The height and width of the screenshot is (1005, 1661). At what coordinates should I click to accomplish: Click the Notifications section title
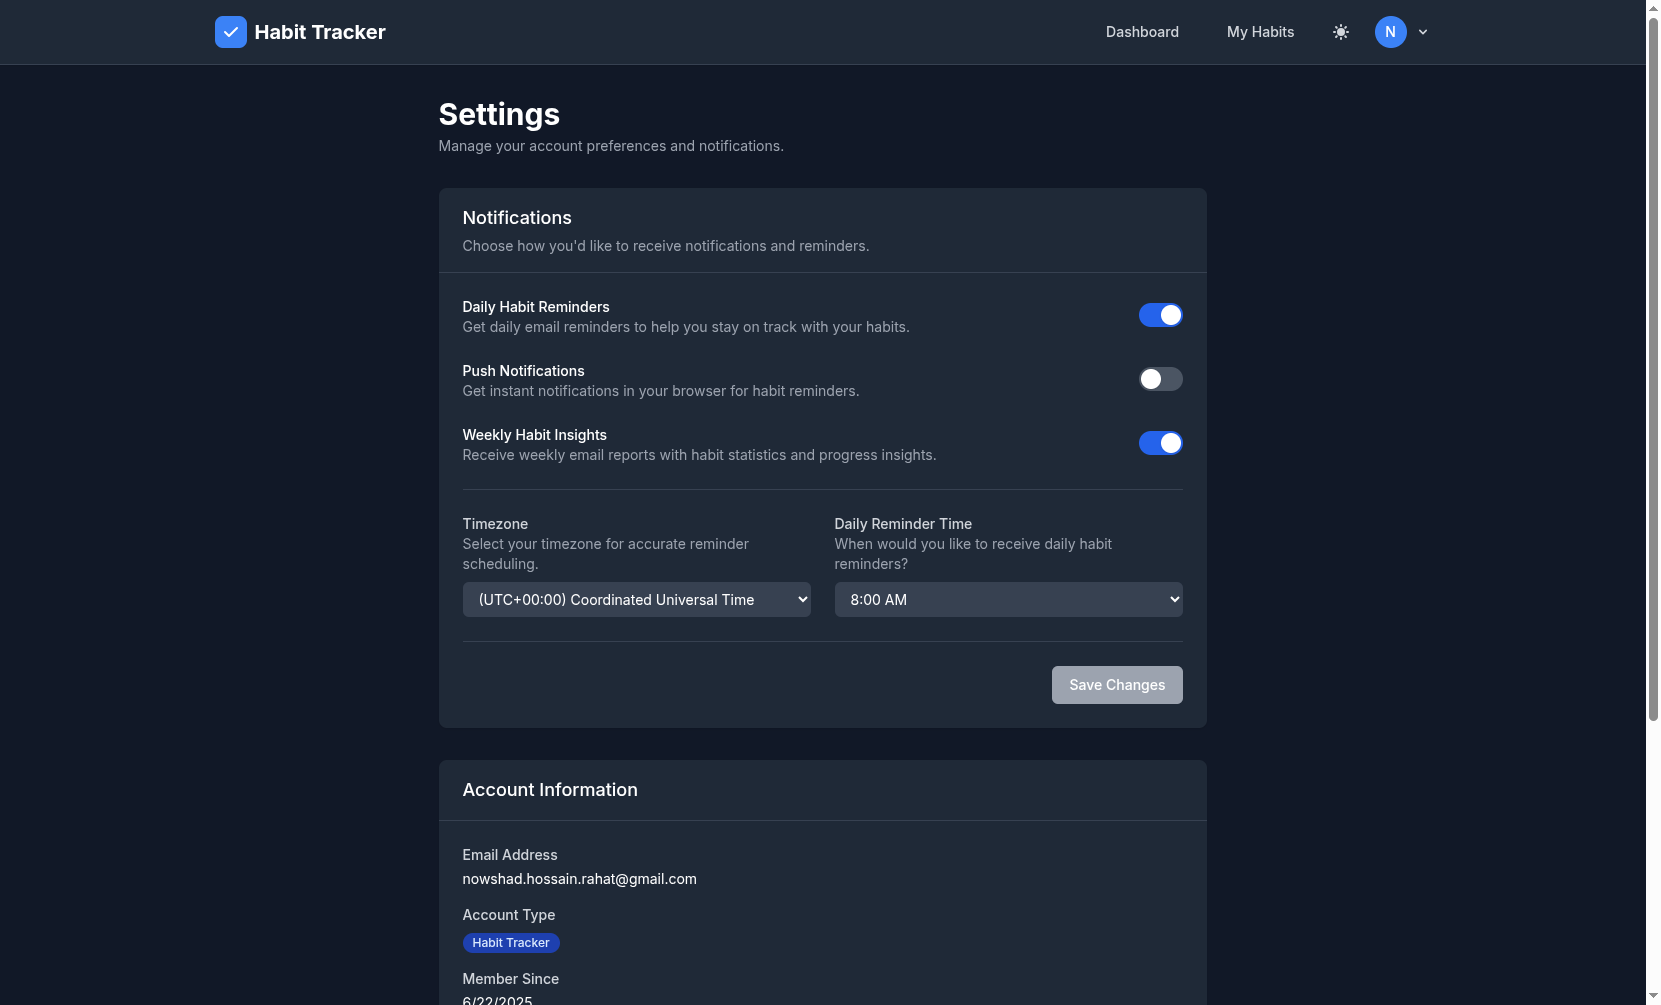tap(517, 217)
